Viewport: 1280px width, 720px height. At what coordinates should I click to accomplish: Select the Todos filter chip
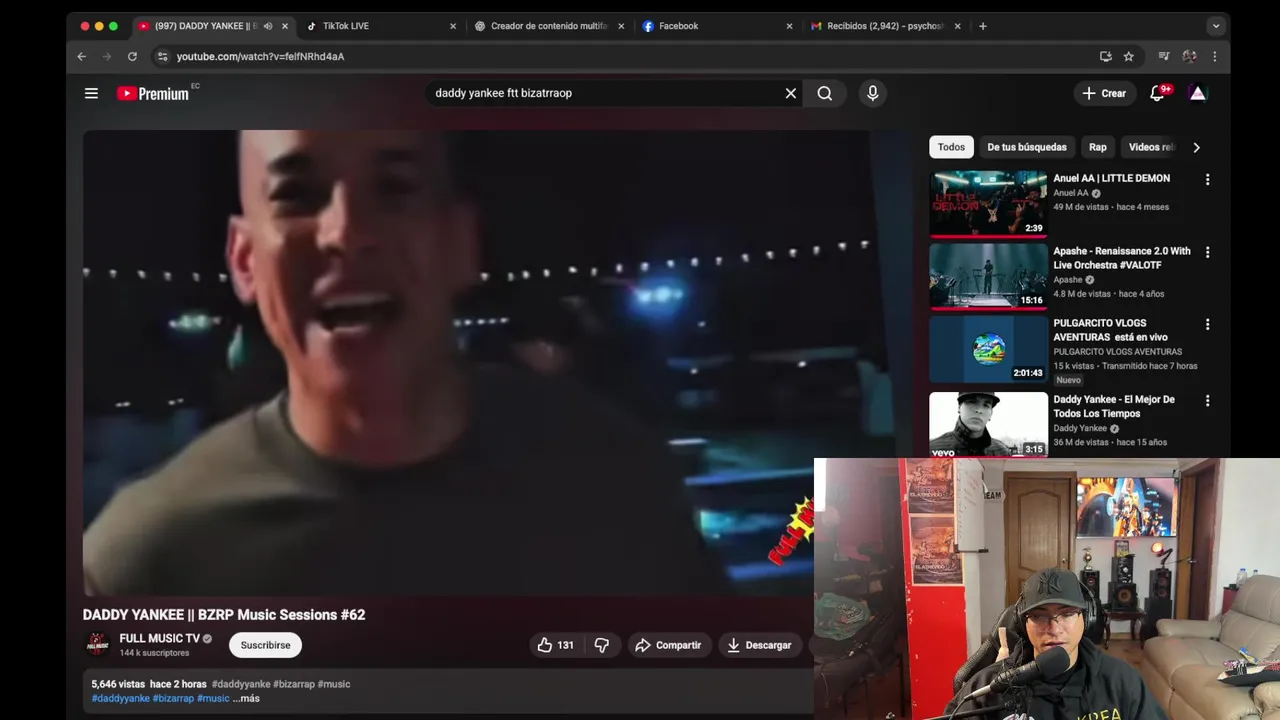pos(951,147)
